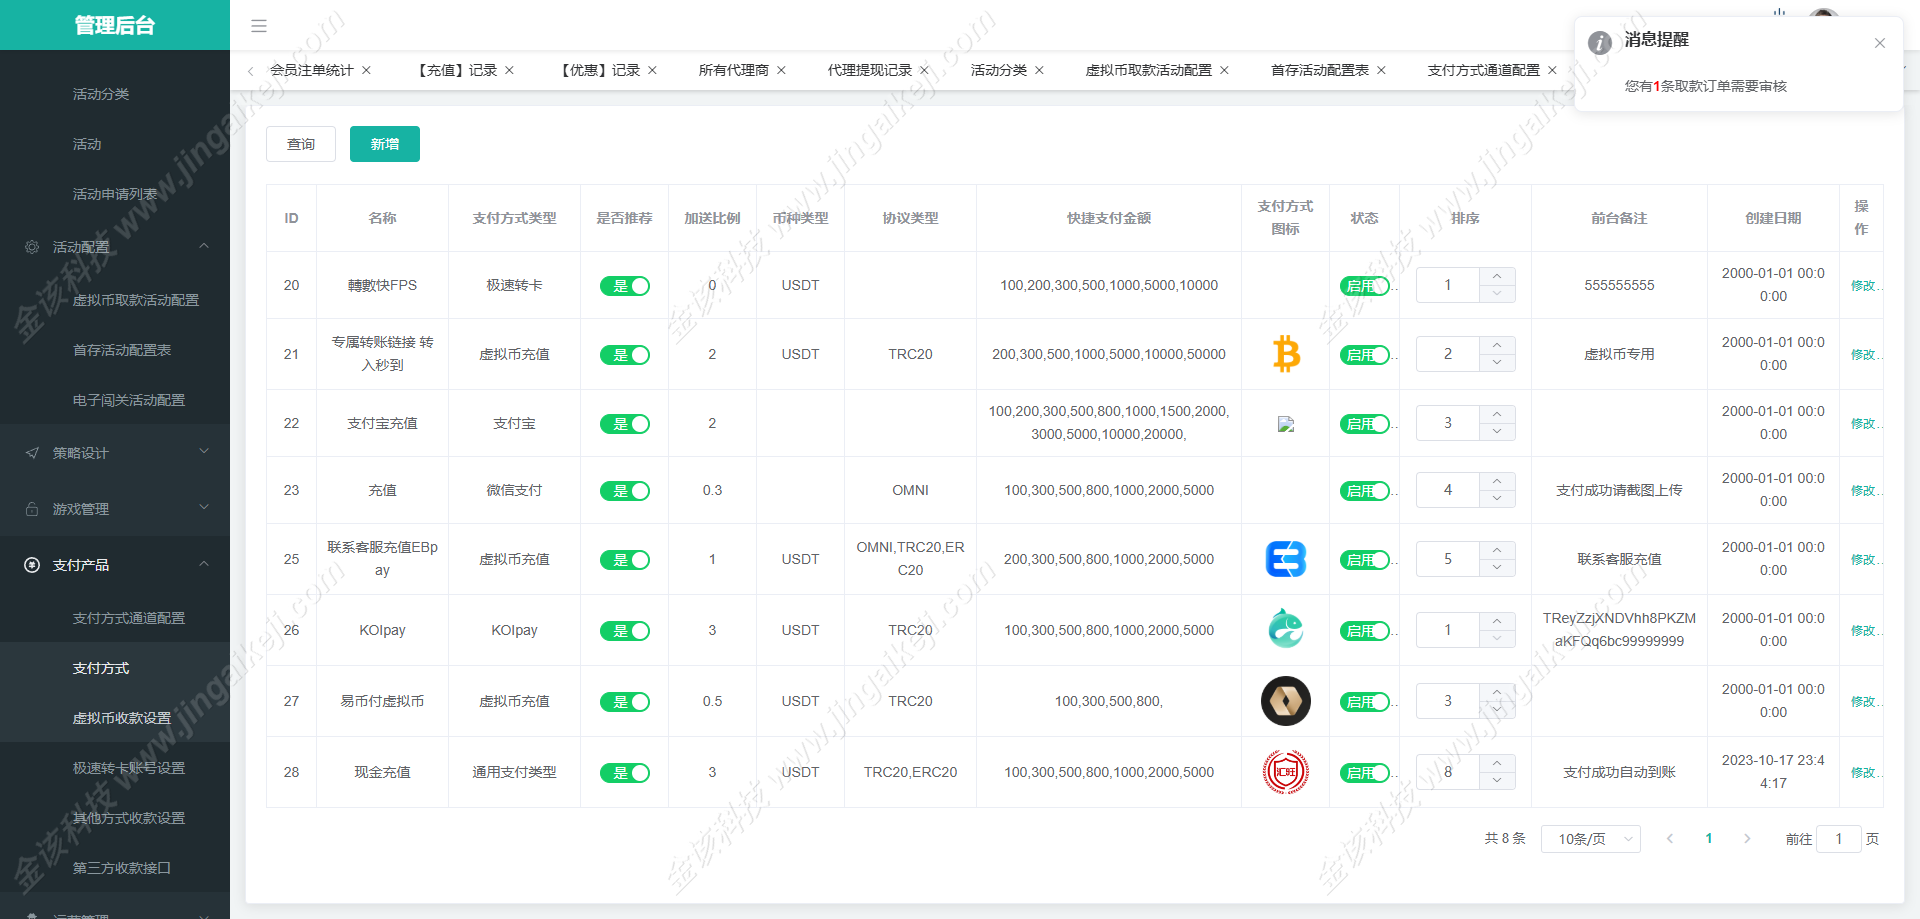
Task: Collapse the 支付产品 sidebar group
Action: pyautogui.click(x=204, y=564)
